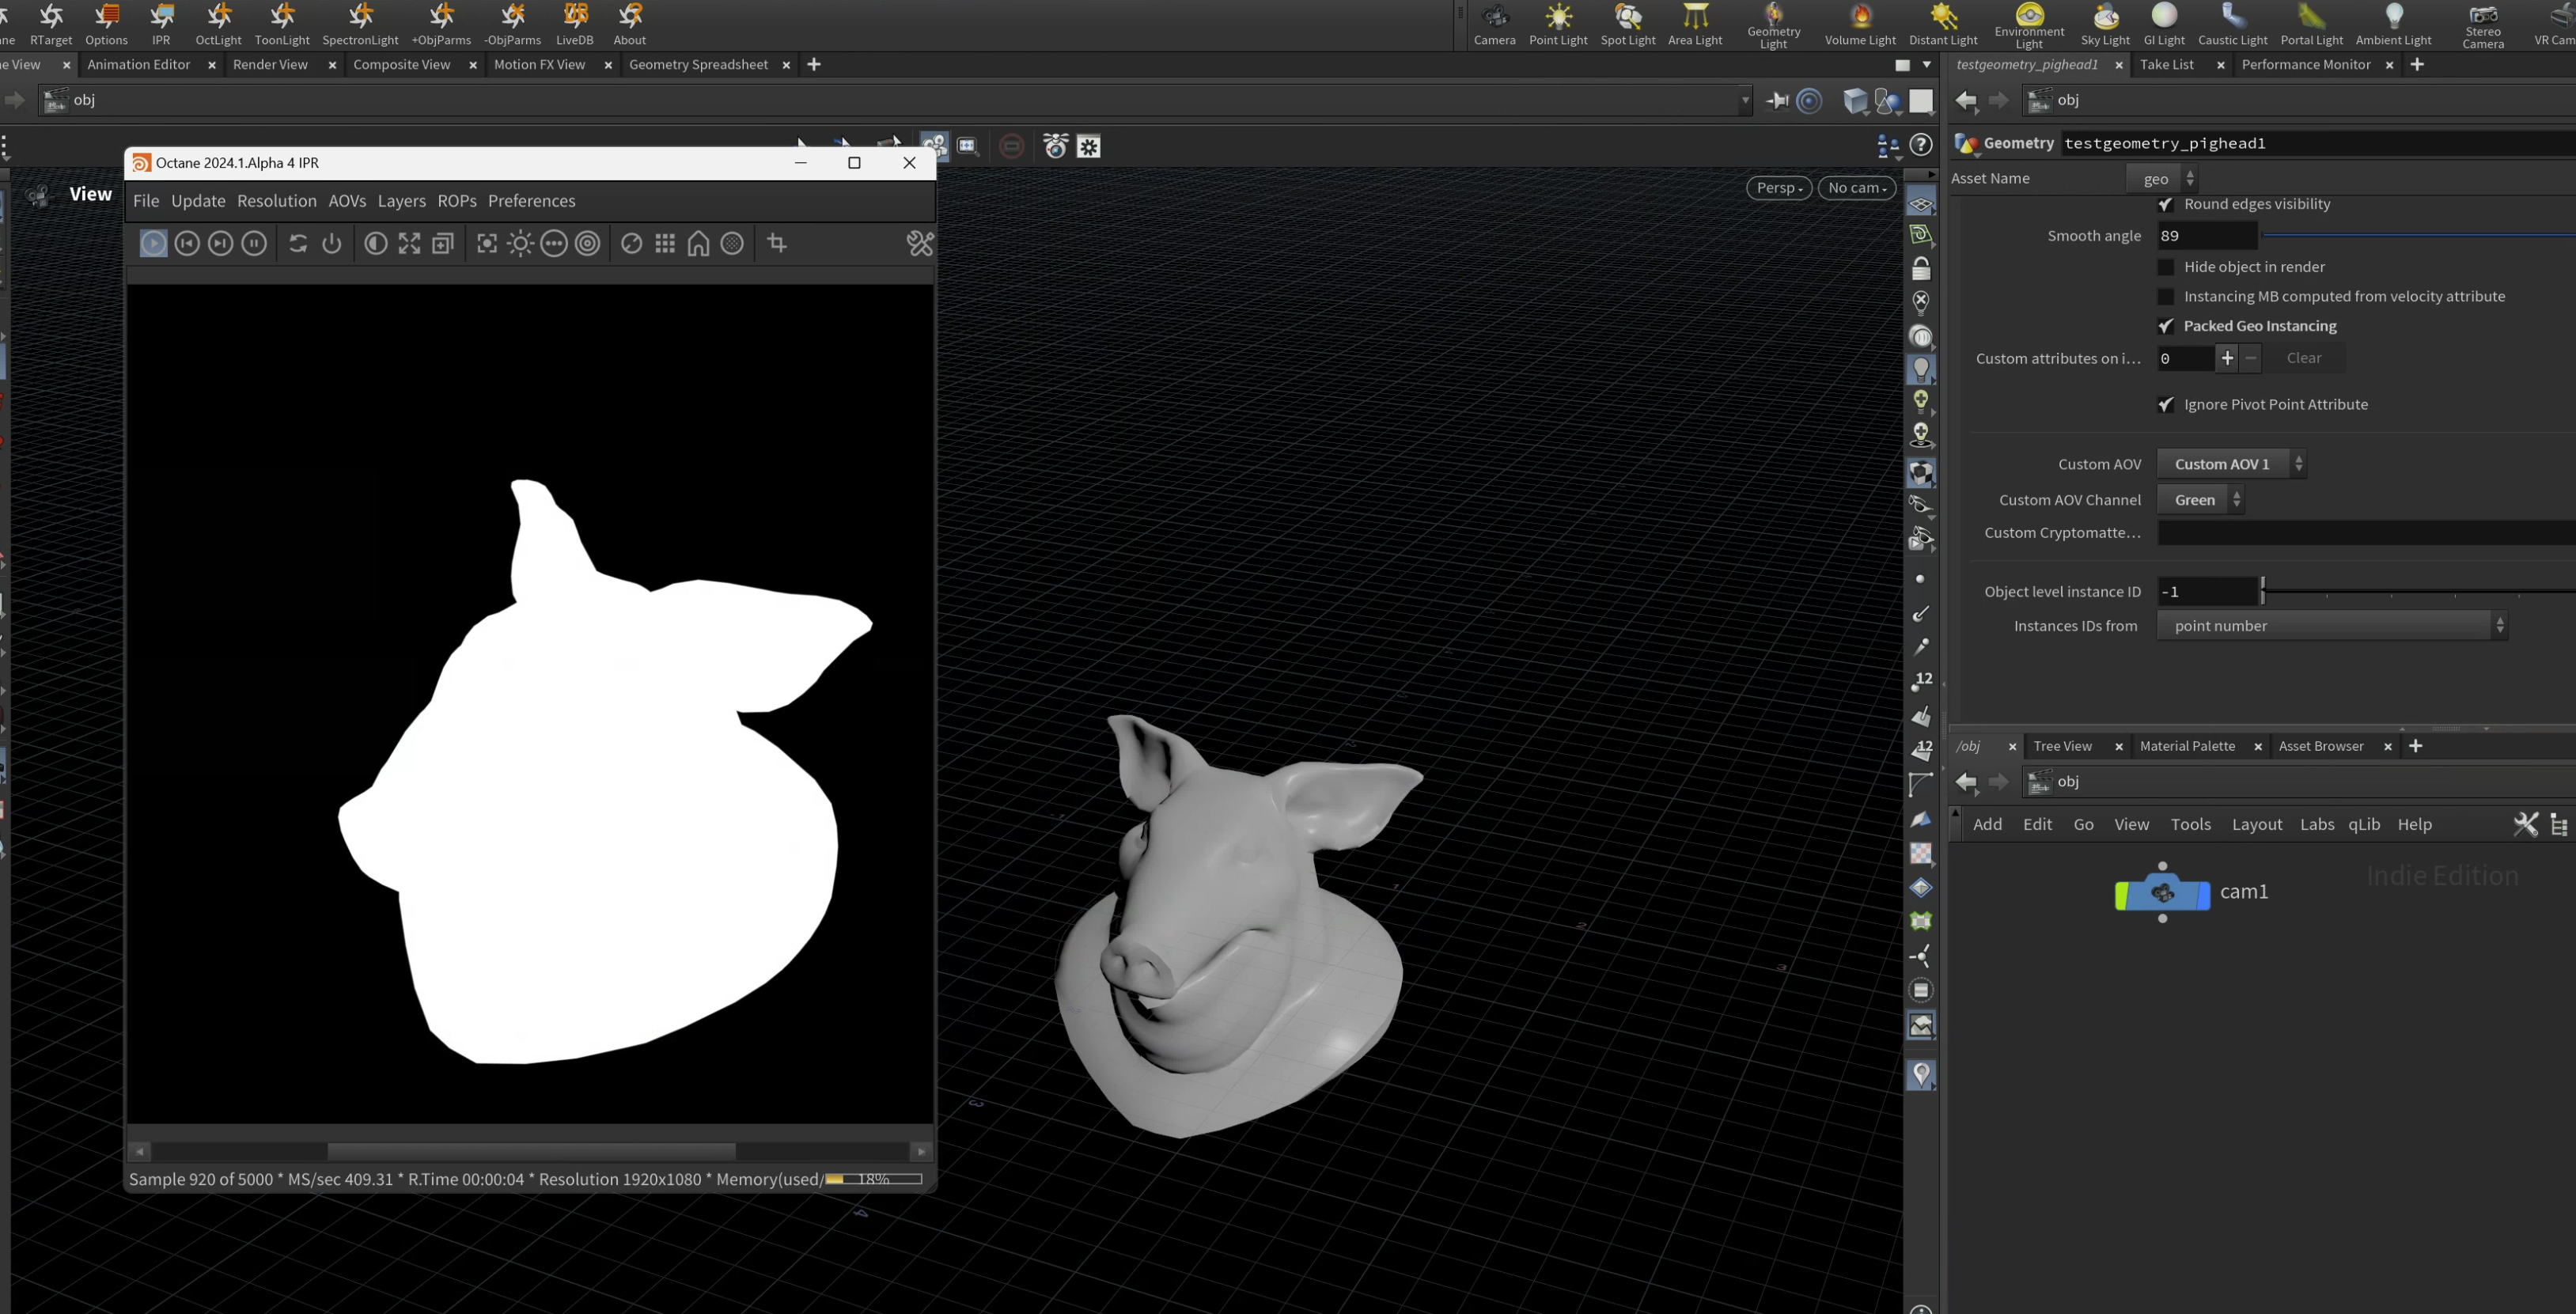Adjust the Object level instance ID slider
The image size is (2576, 1314).
coord(2418,592)
